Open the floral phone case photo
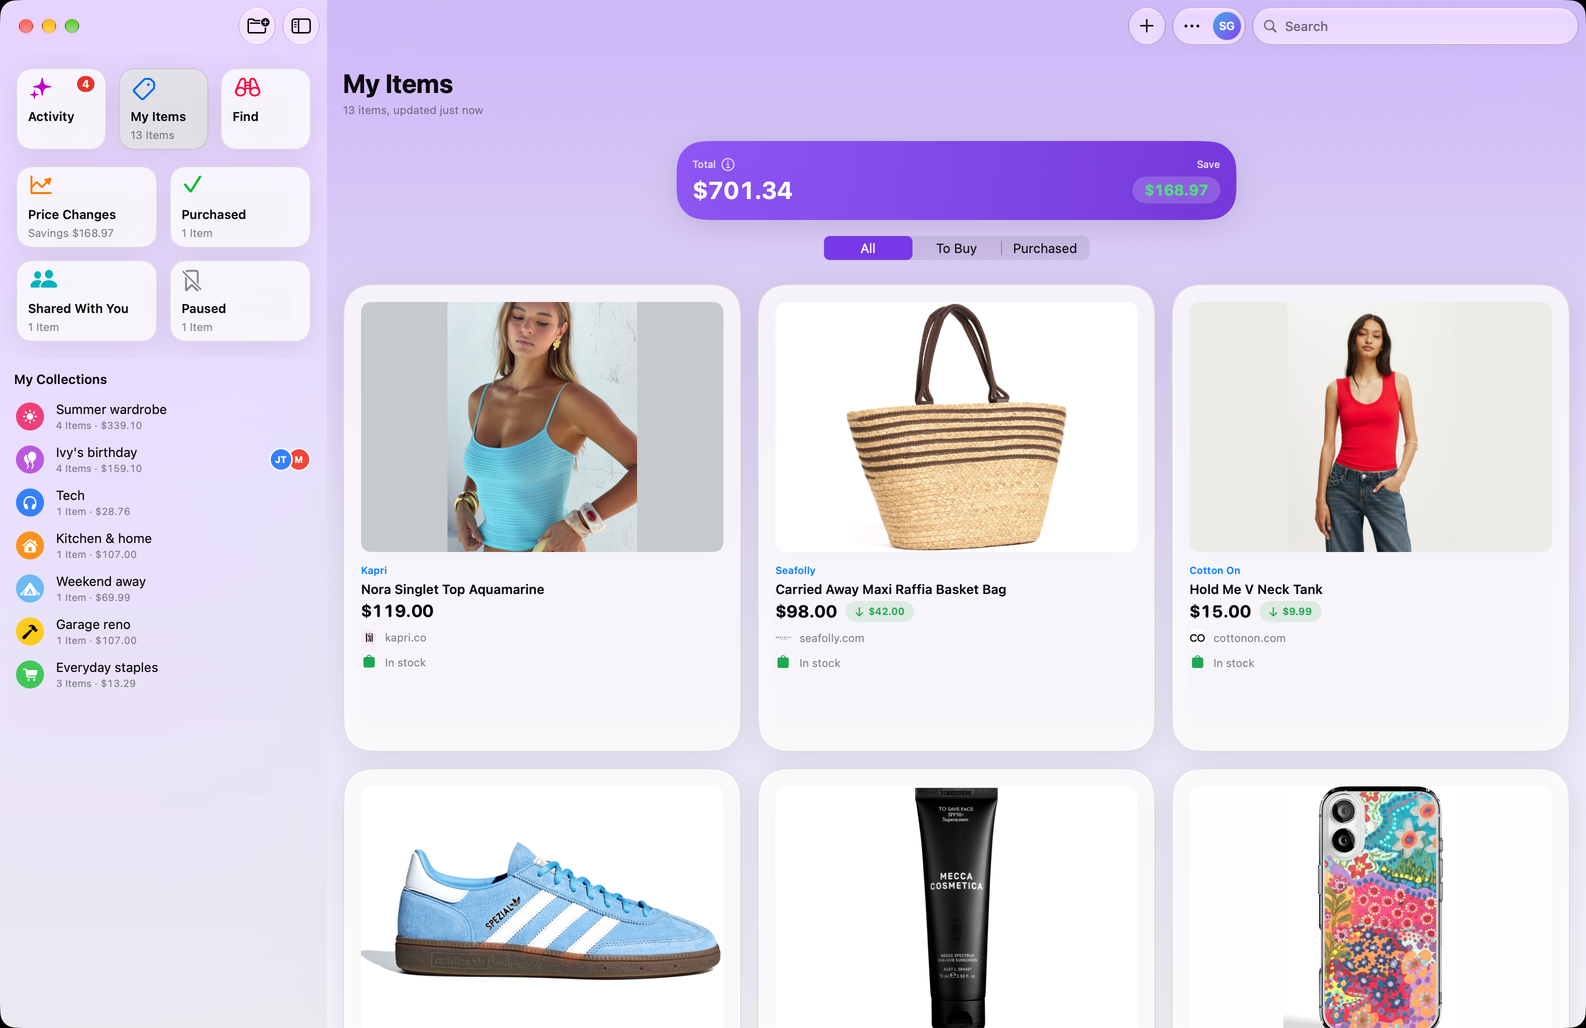Screen dimensions: 1586x1028 click(x=1370, y=907)
